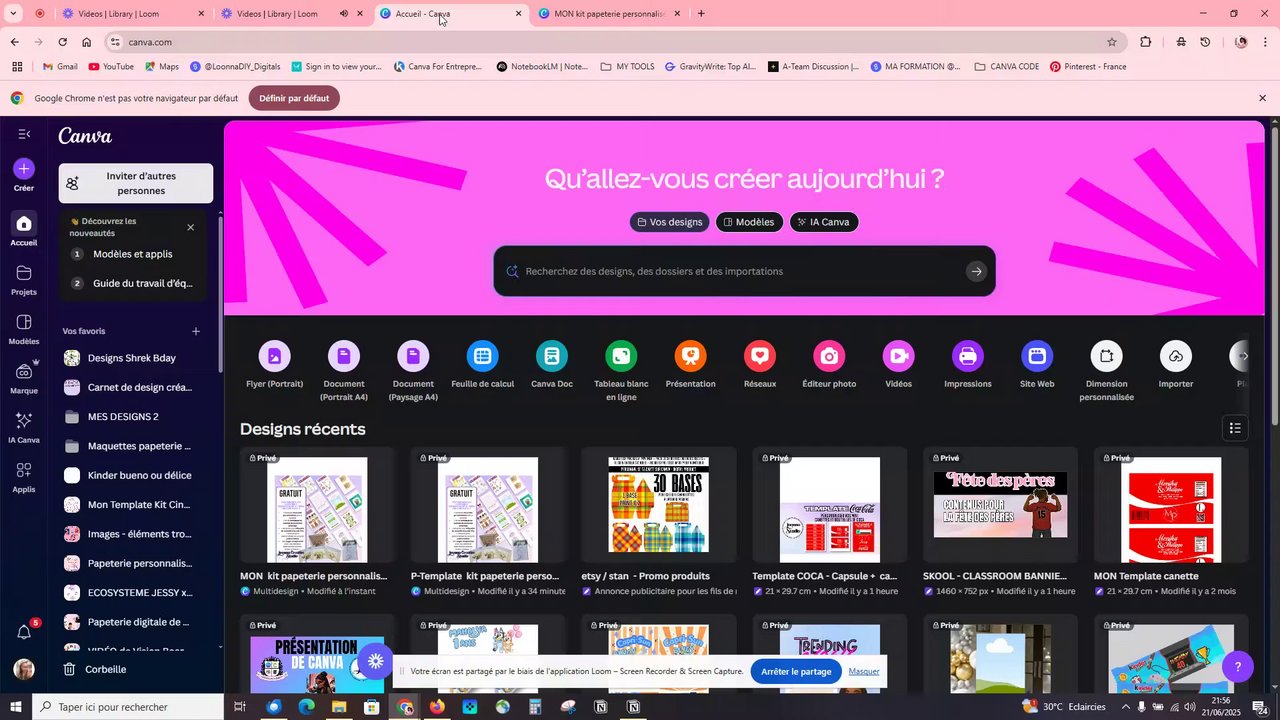Click Inviter d'autres personnes button
Image resolution: width=1280 pixels, height=720 pixels.
pyautogui.click(x=136, y=183)
